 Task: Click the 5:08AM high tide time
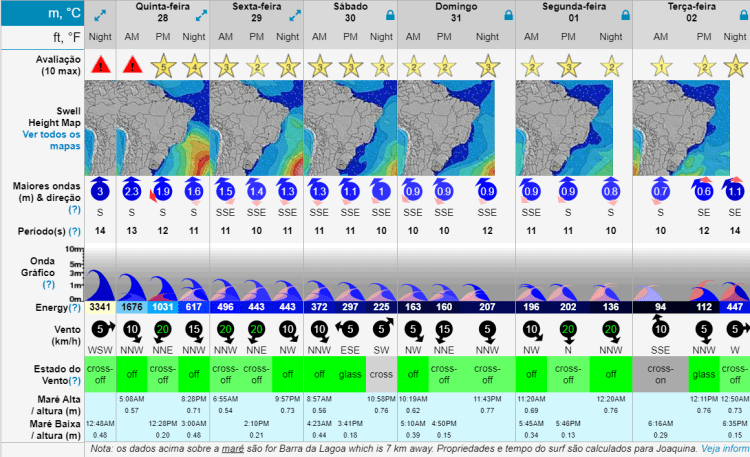(132, 399)
